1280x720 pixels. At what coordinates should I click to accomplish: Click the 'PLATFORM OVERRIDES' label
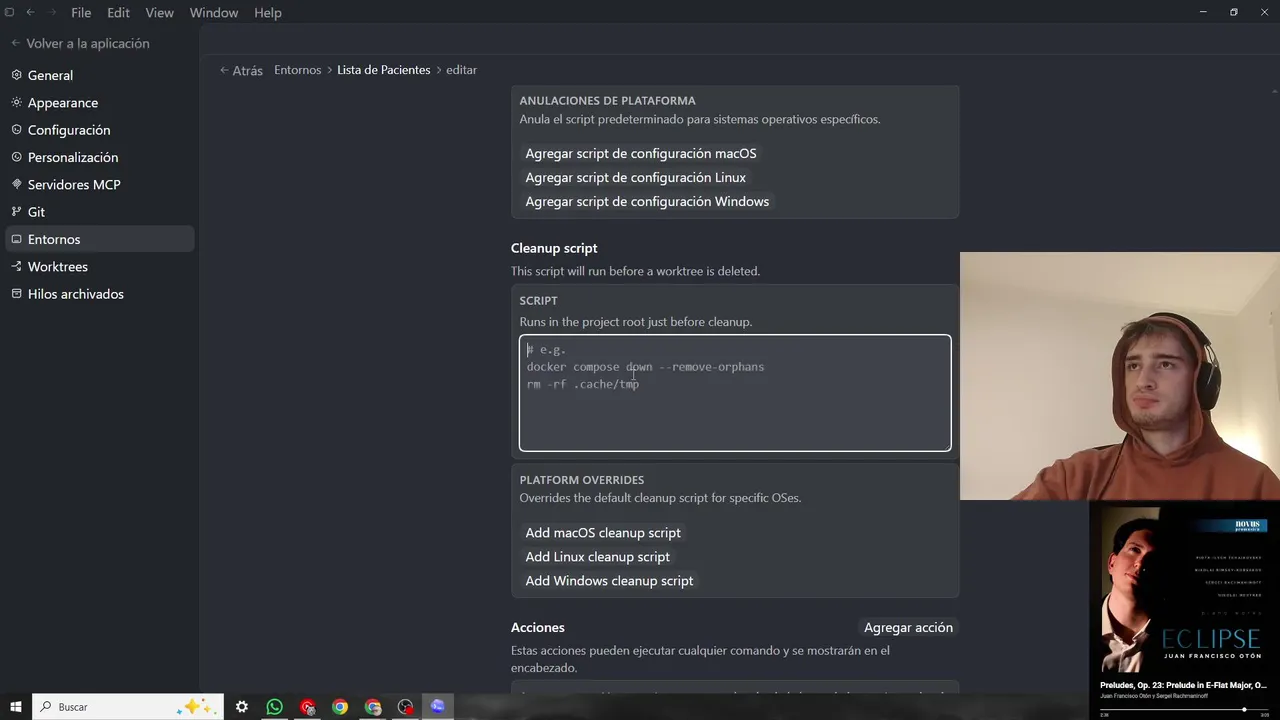[x=582, y=480]
